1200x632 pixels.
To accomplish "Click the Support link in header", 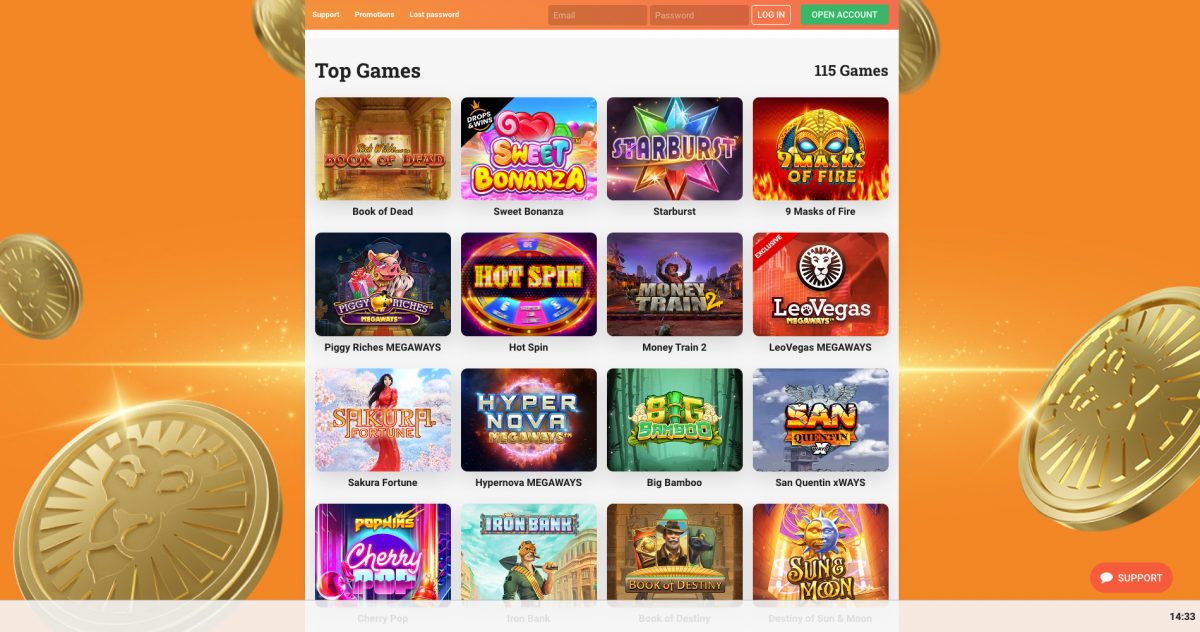I will 326,15.
